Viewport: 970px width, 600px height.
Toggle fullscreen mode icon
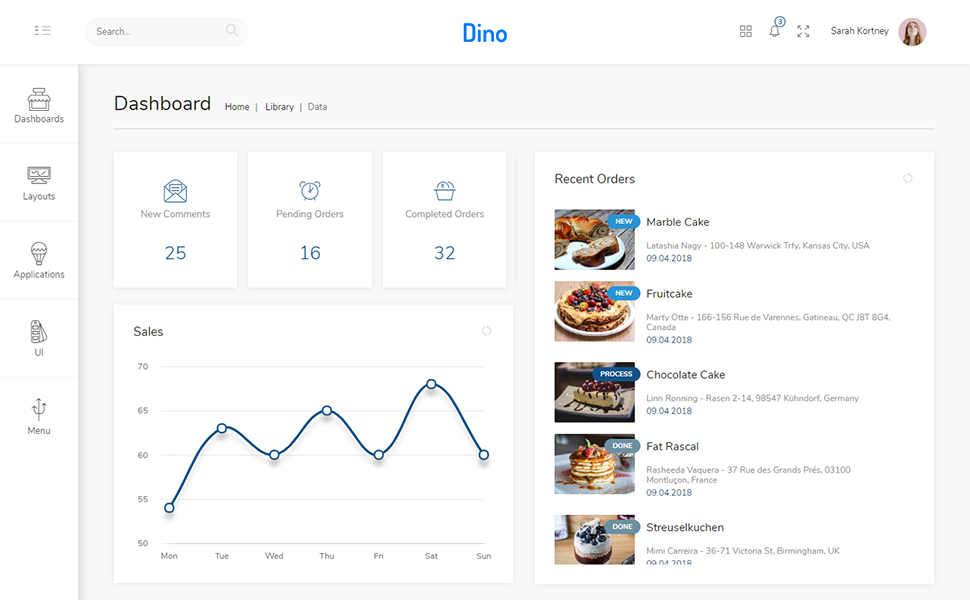pyautogui.click(x=803, y=31)
